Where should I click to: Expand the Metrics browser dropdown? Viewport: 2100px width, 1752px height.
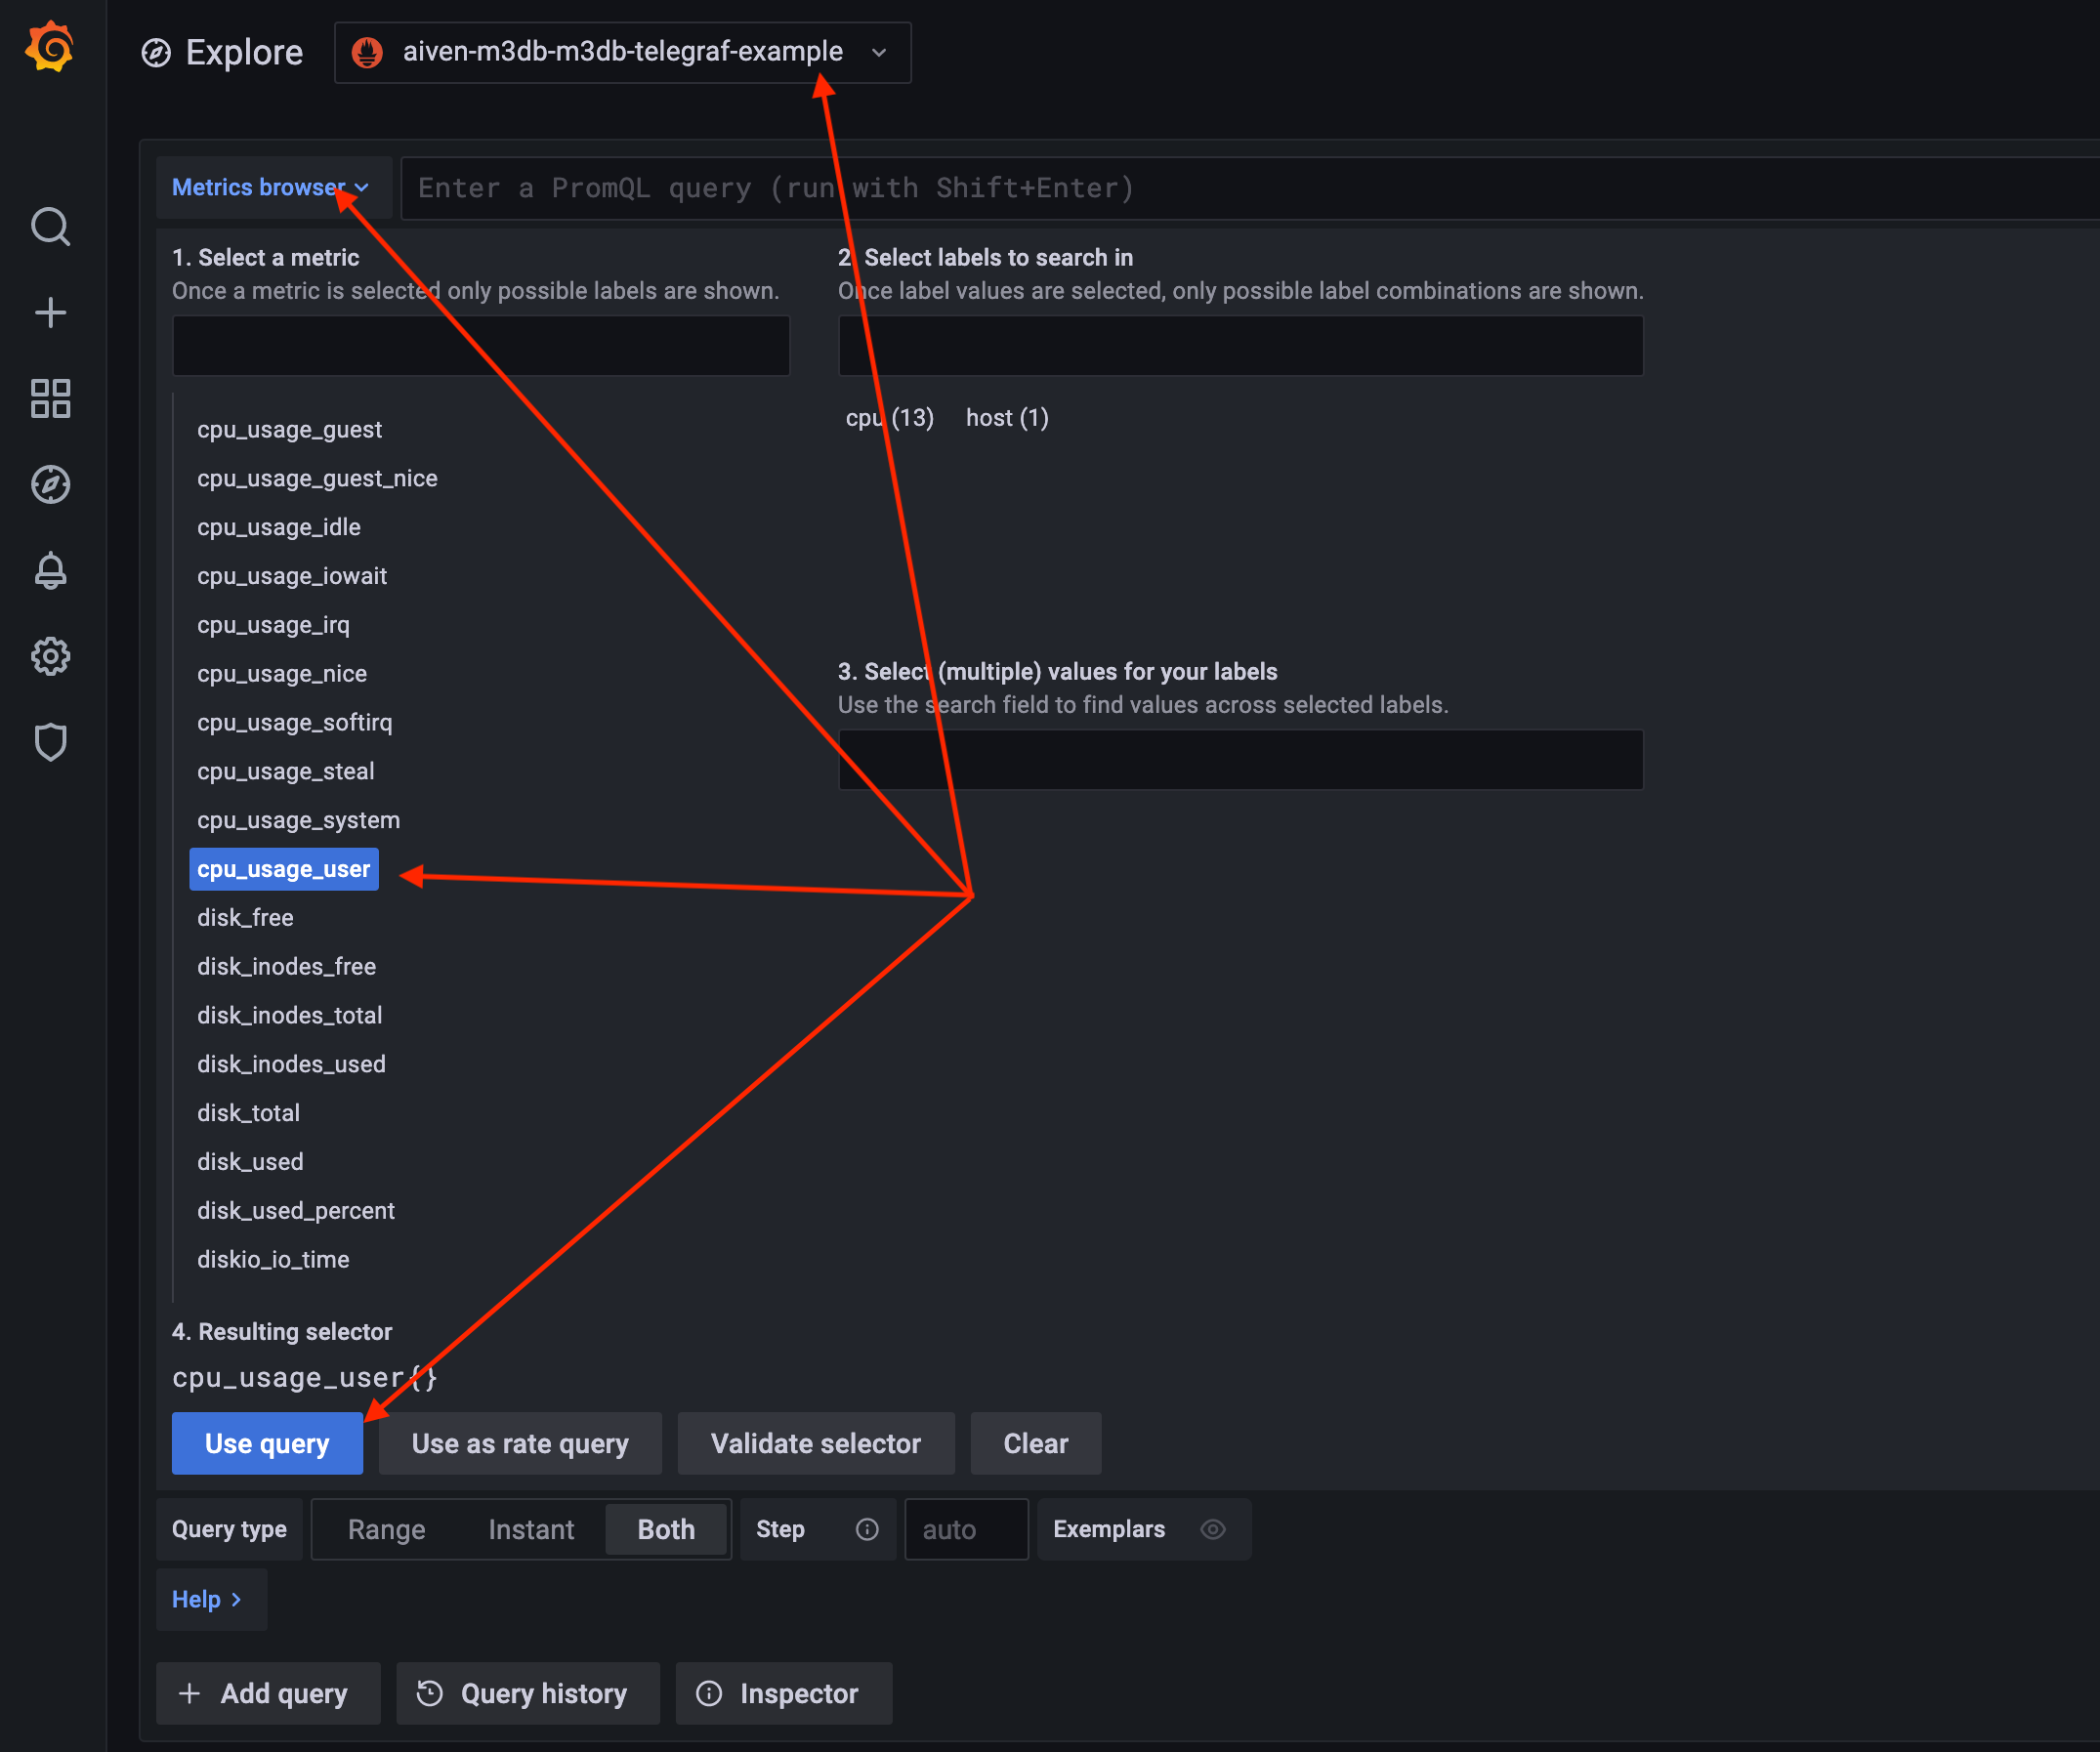click(271, 188)
